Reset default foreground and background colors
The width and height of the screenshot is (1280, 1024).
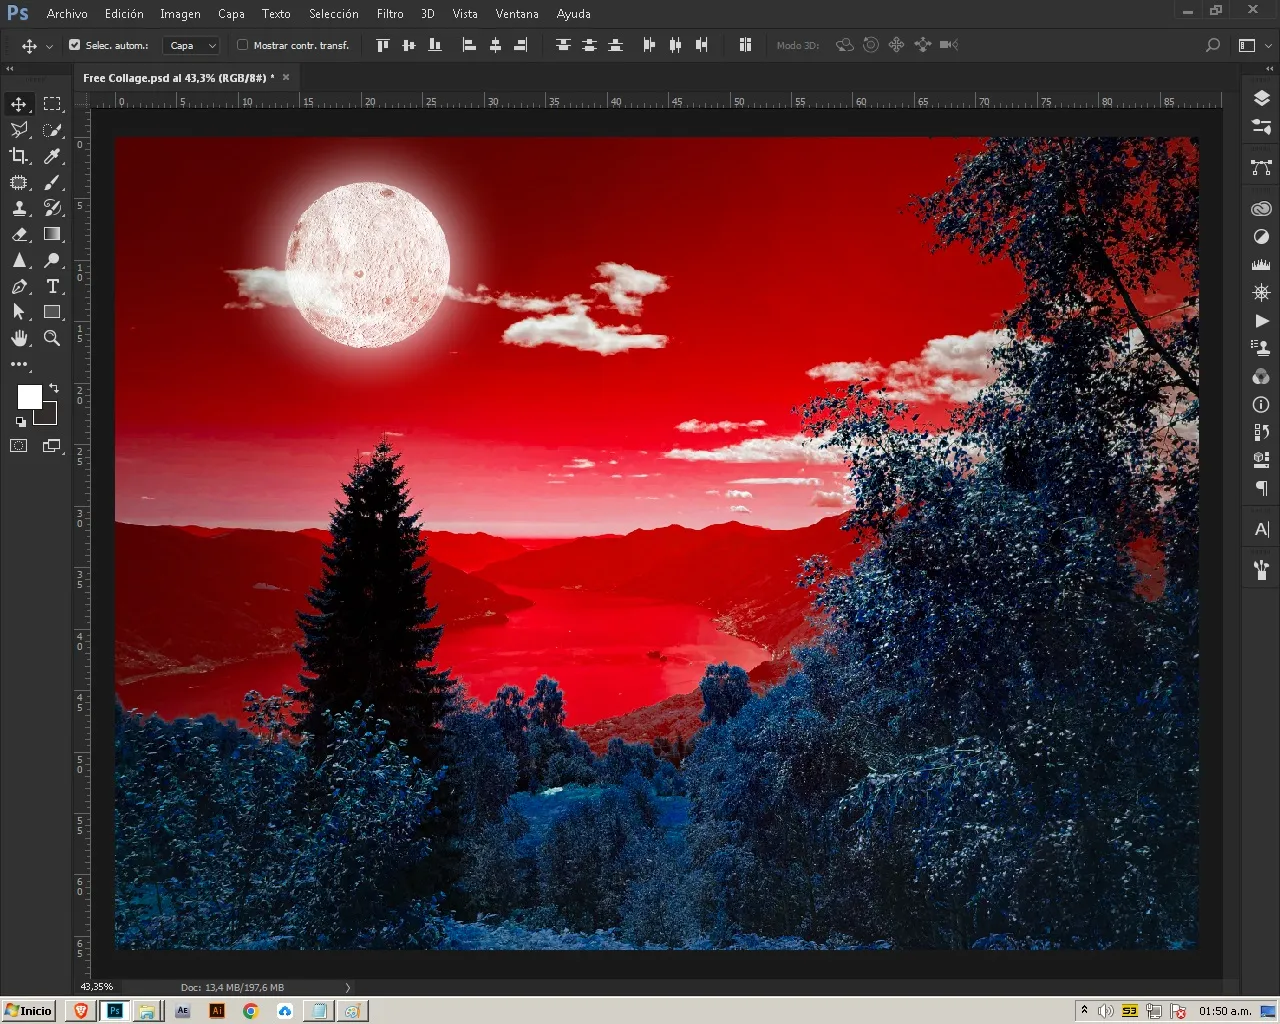21,422
